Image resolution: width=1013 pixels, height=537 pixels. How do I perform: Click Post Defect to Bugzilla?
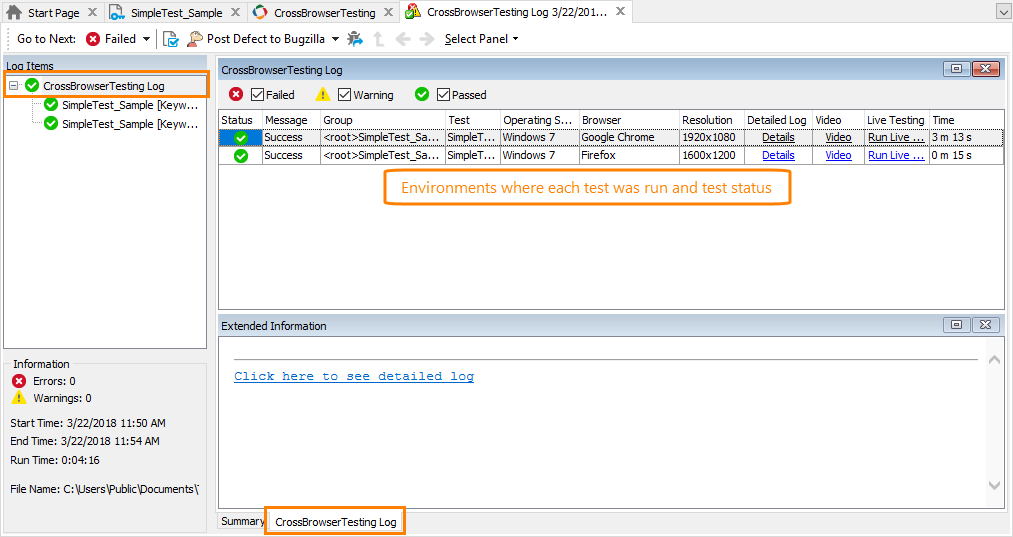(x=257, y=39)
